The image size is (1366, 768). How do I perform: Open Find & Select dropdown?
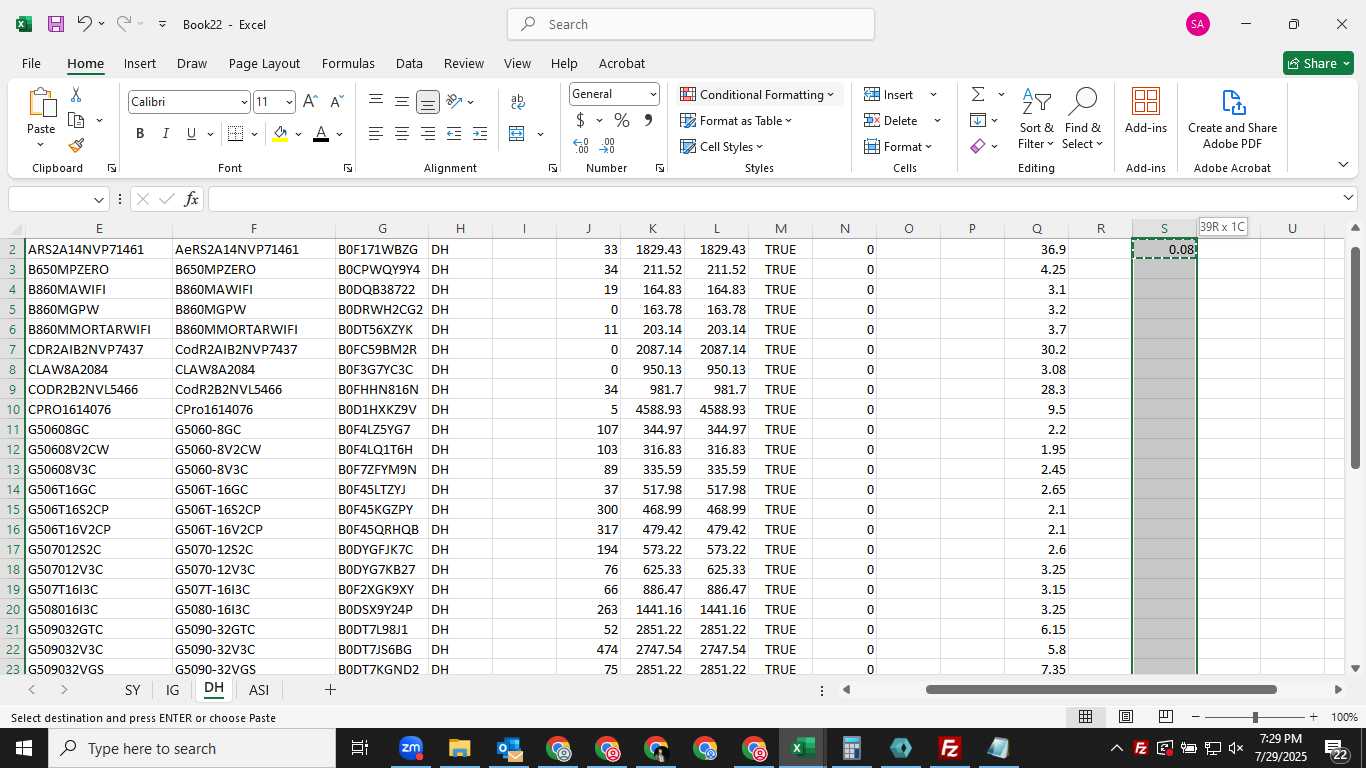click(x=1082, y=119)
